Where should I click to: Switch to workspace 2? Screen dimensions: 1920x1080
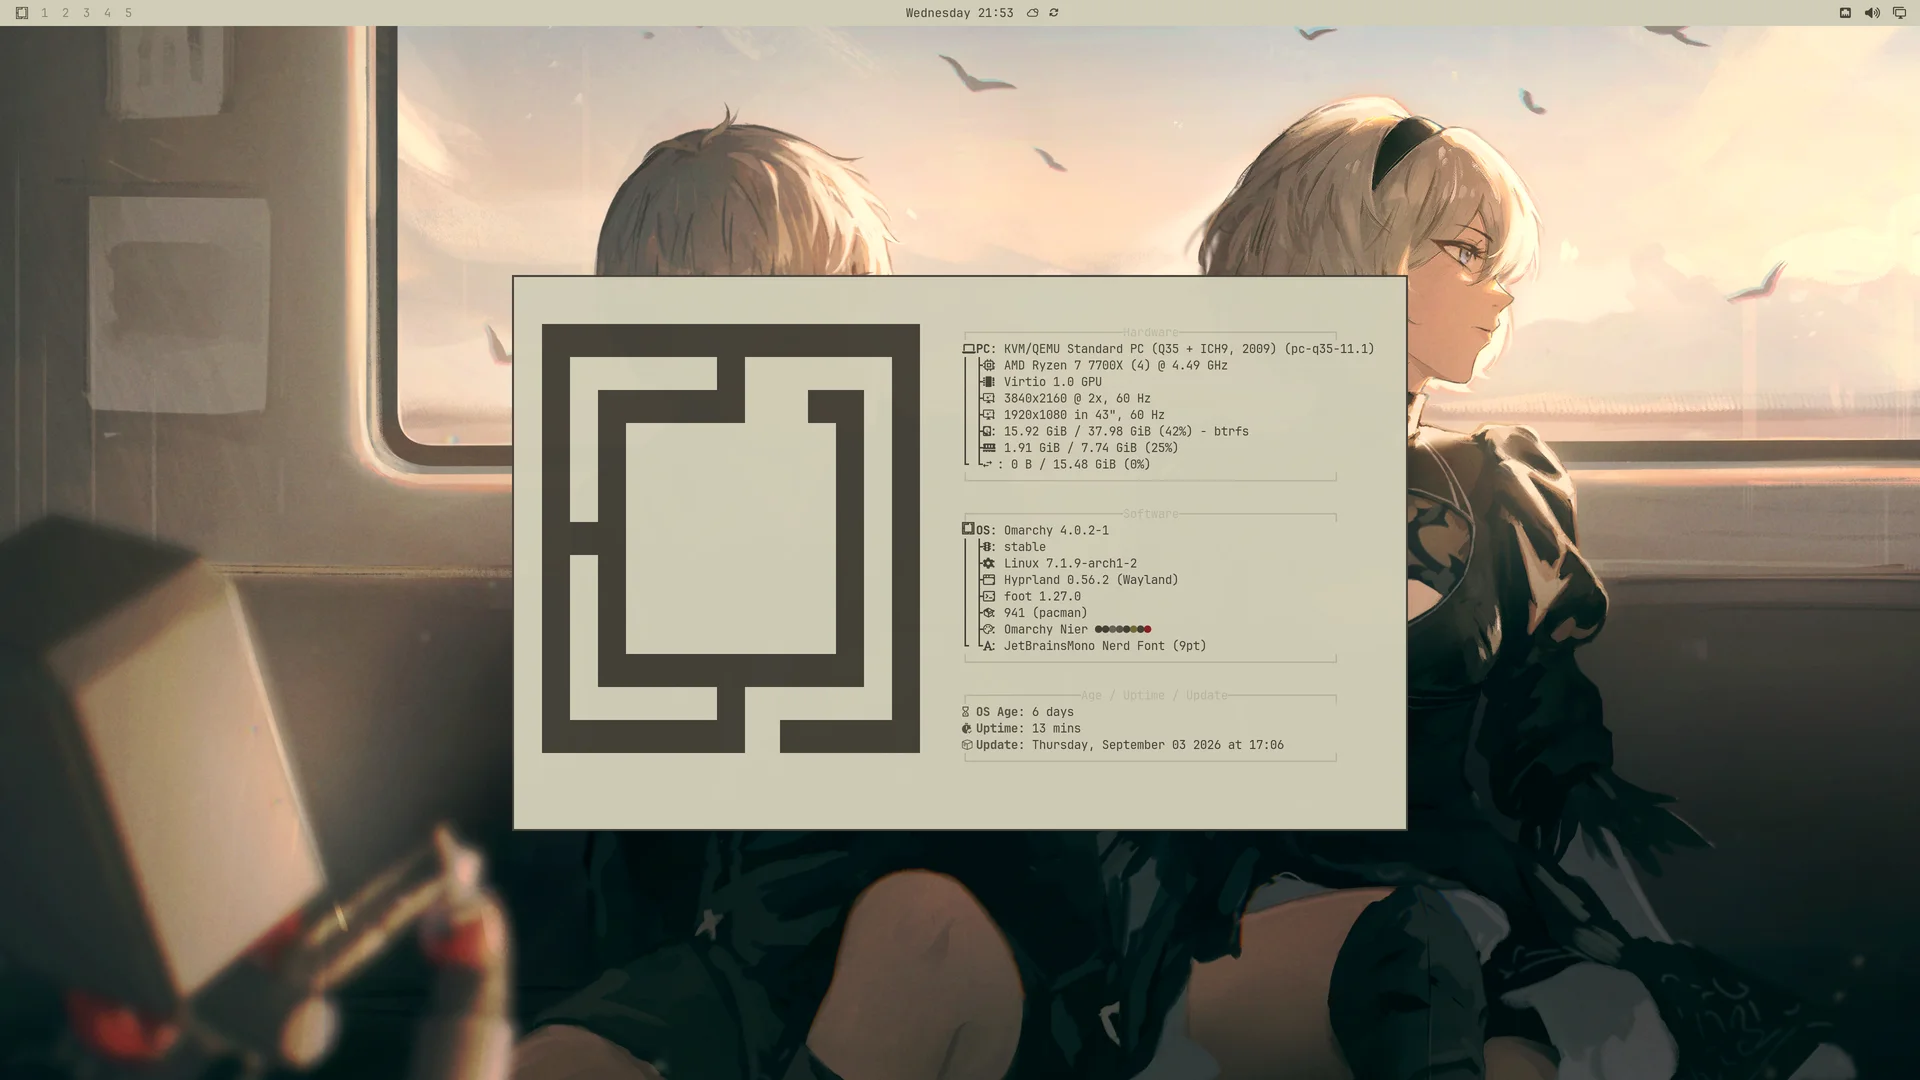[65, 13]
